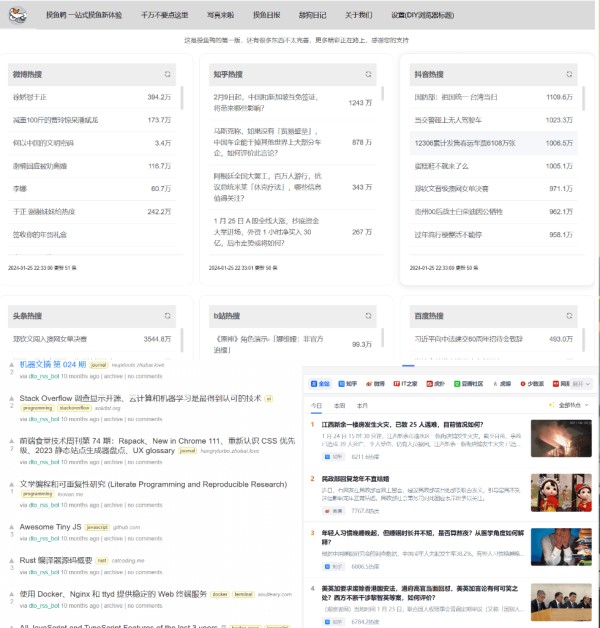Upvote the Rust 编译器源码概要 post
This screenshot has height=628, width=600.
pos(12,560)
